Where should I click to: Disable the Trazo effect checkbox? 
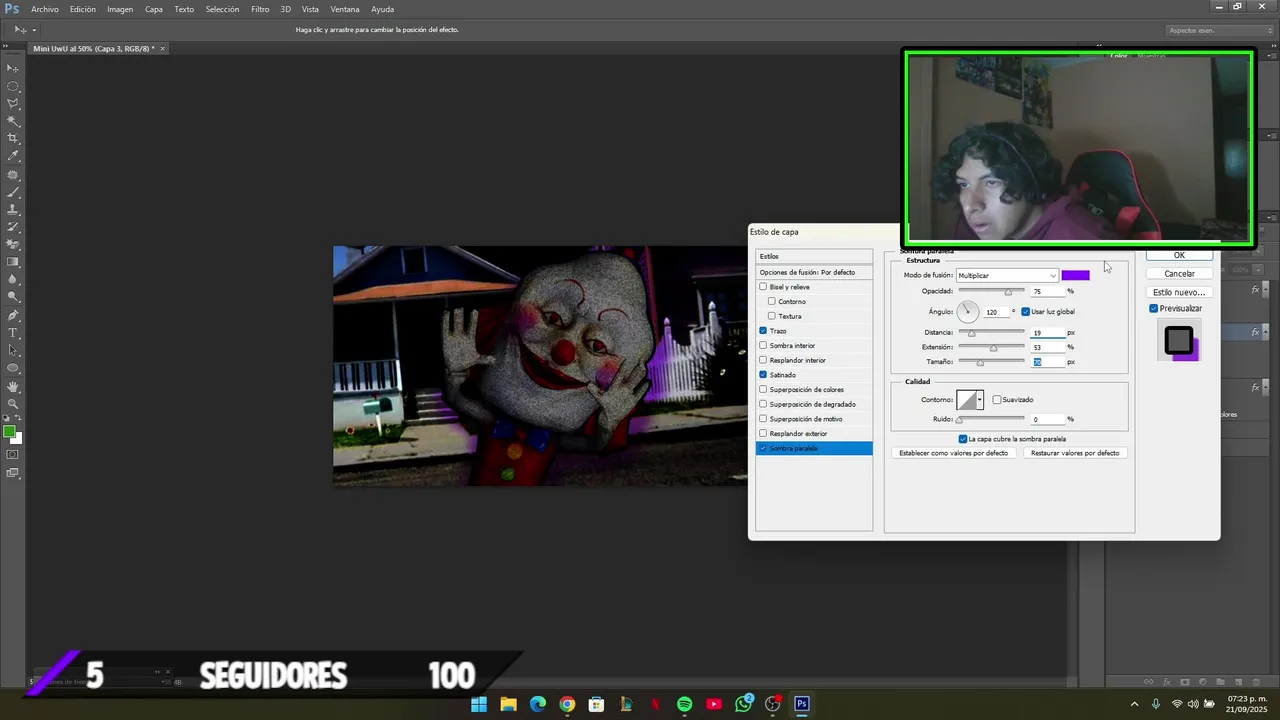click(x=763, y=331)
